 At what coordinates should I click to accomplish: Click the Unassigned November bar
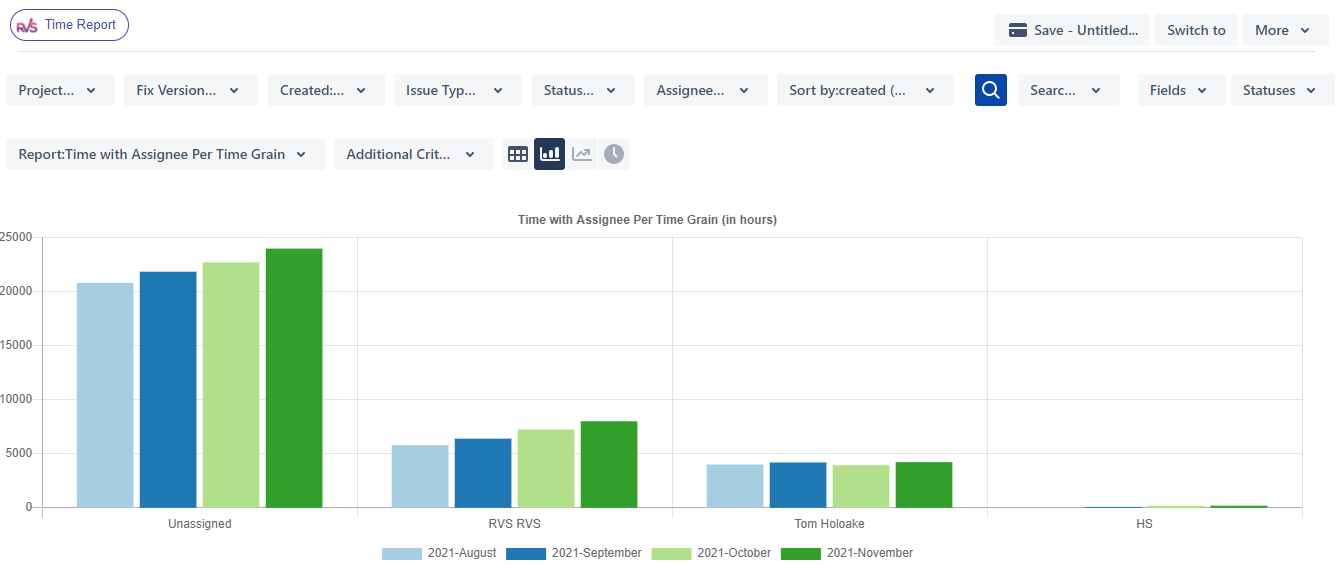294,378
